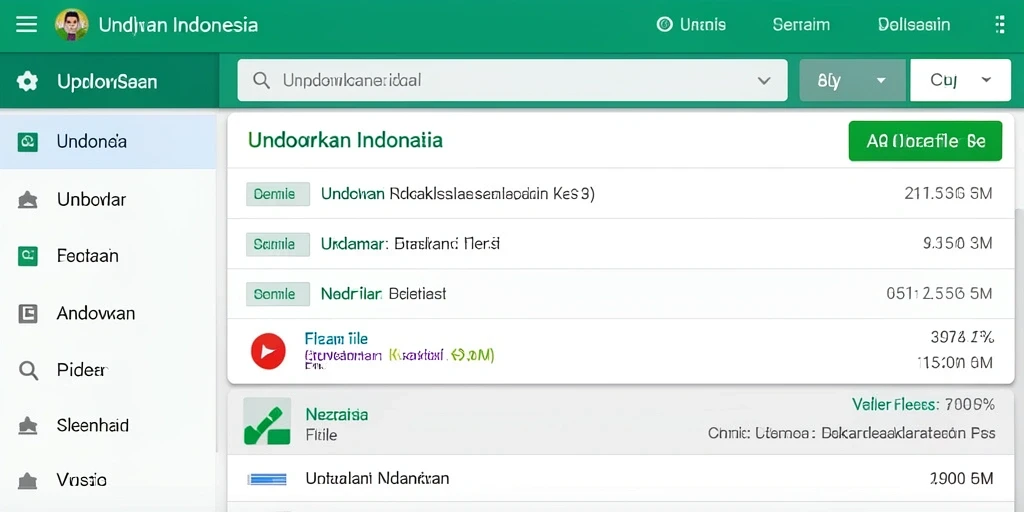The width and height of the screenshot is (1024, 512).
Task: Select Vosio in the sidebar
Action: (x=108, y=481)
